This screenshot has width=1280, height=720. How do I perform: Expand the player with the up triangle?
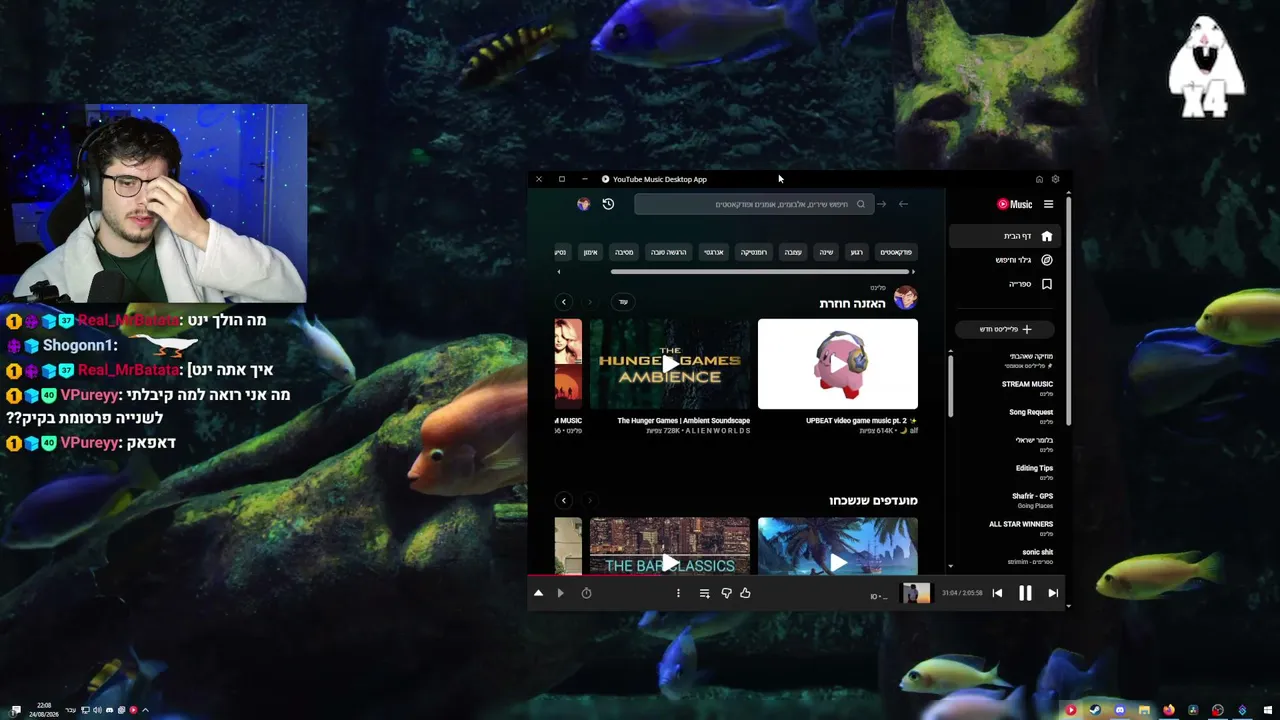click(x=538, y=593)
